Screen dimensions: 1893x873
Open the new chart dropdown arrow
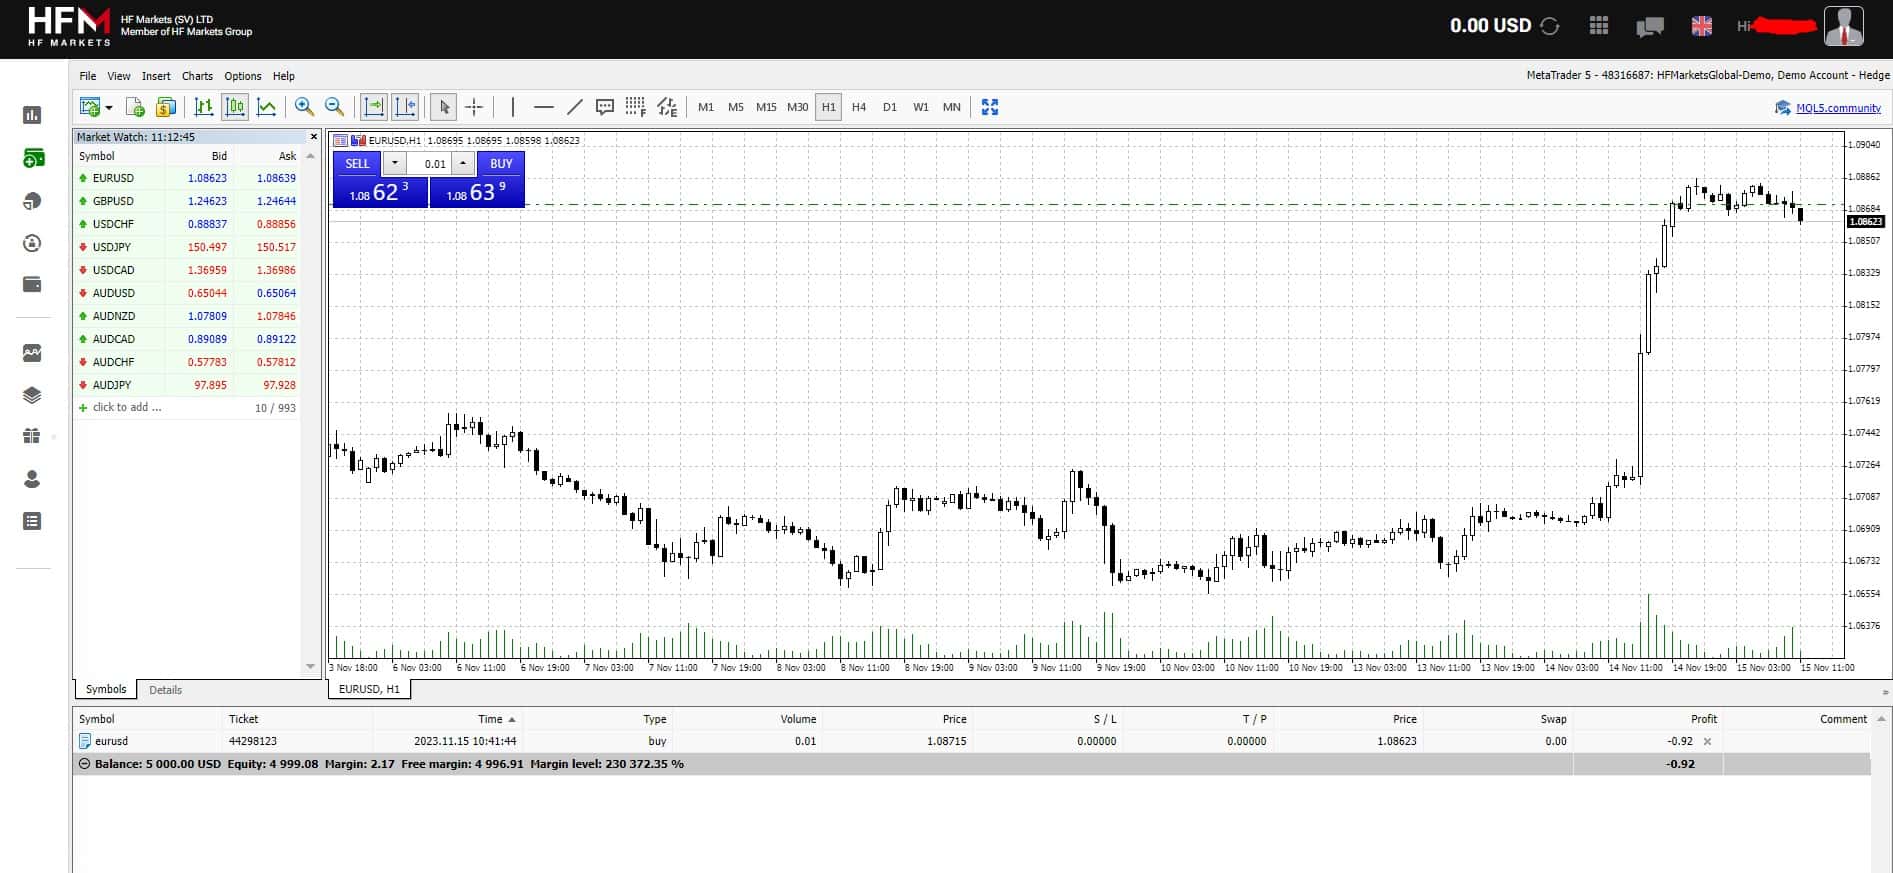[109, 107]
